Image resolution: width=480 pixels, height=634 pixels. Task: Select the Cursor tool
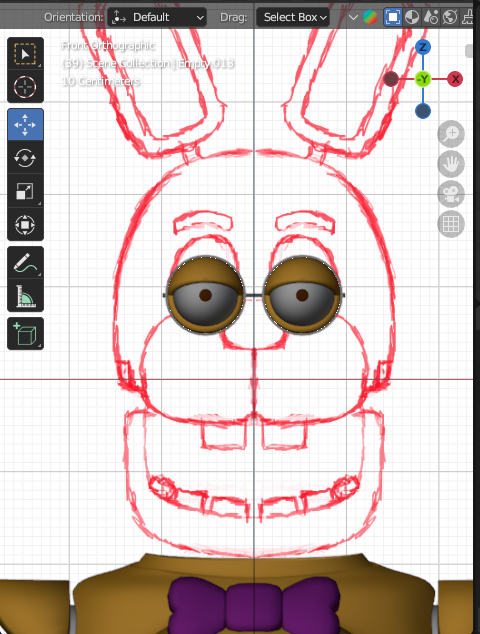(x=25, y=87)
